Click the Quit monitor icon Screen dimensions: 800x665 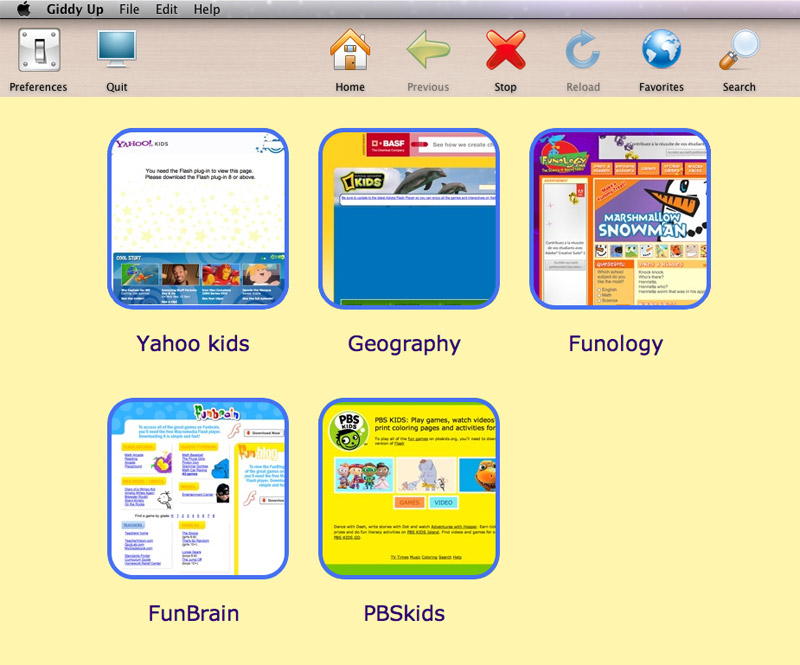click(x=117, y=49)
